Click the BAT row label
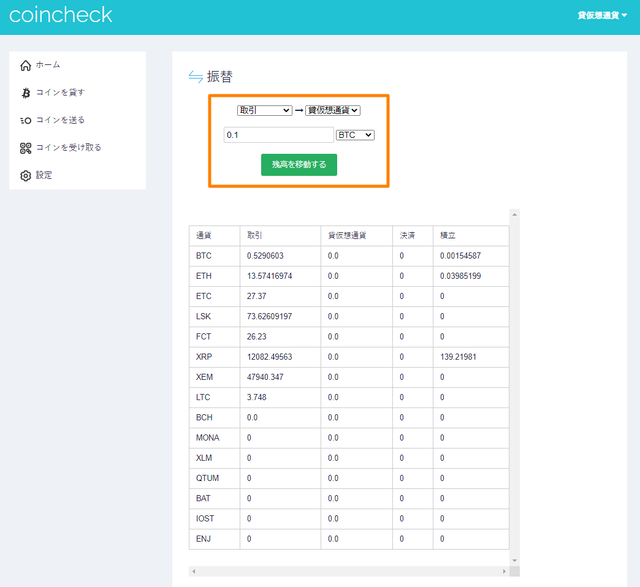 [x=203, y=498]
